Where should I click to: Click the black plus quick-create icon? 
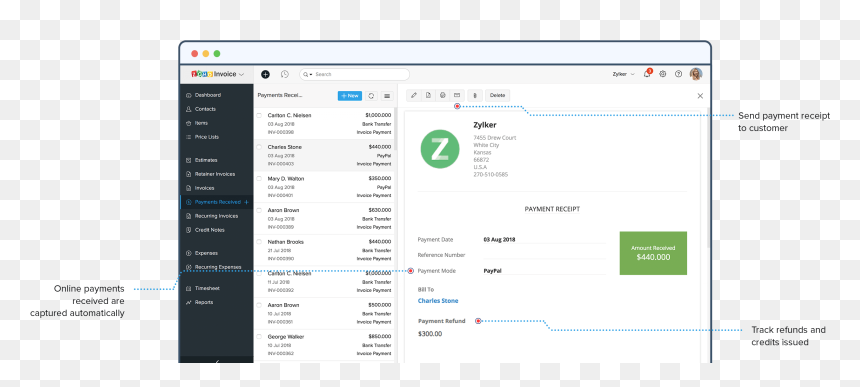[x=265, y=74]
